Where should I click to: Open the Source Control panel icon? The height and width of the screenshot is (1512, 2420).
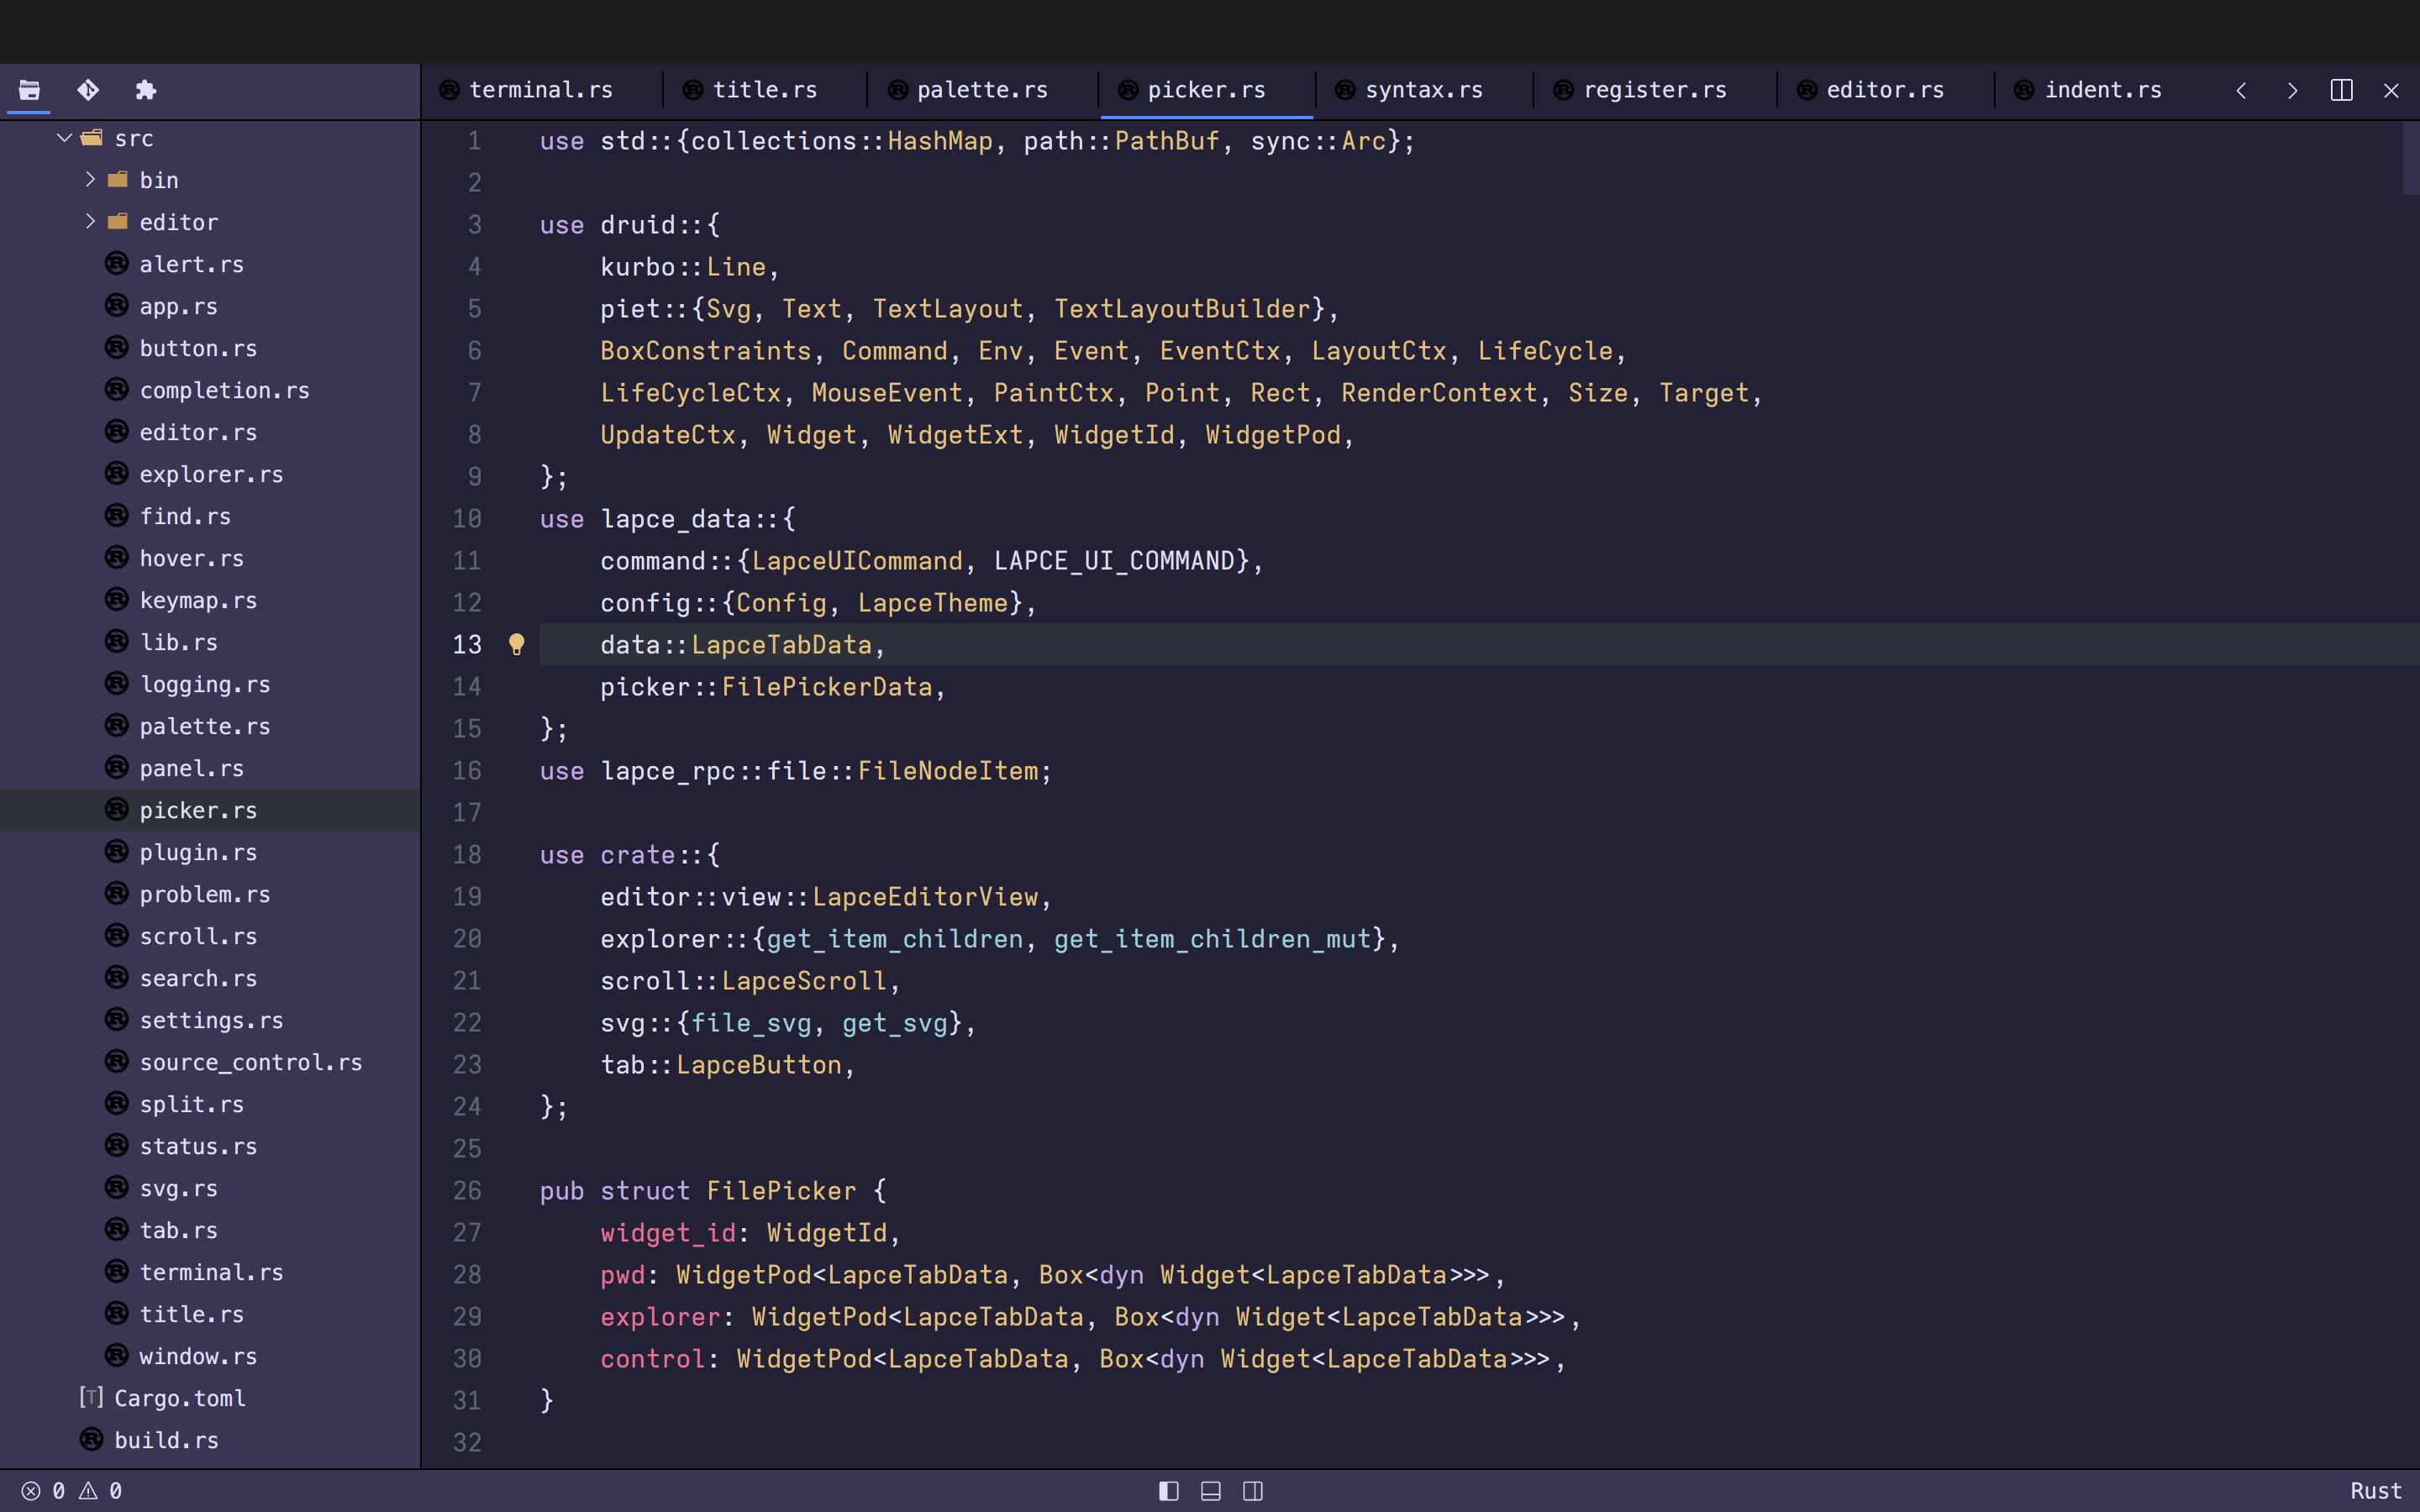pyautogui.click(x=88, y=90)
